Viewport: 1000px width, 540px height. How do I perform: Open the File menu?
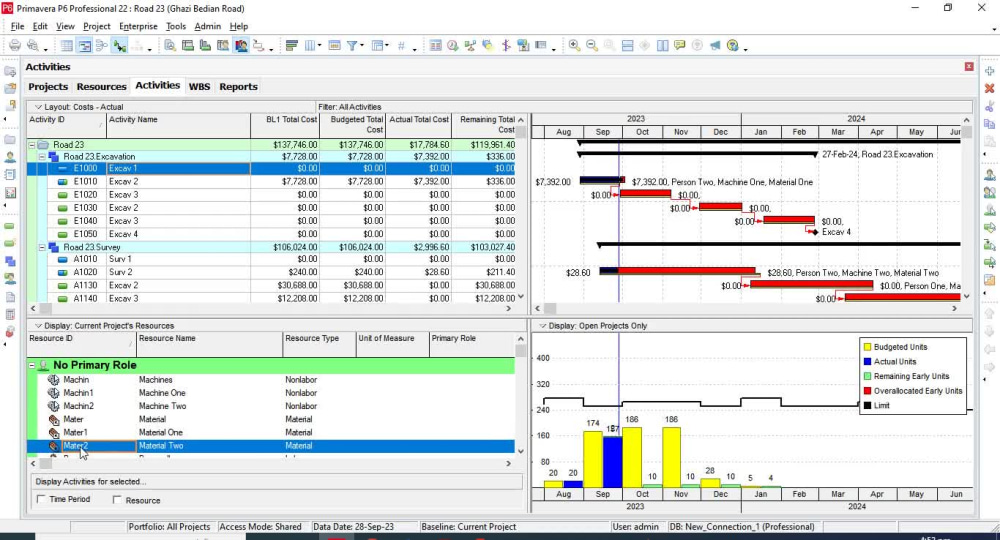point(17,26)
